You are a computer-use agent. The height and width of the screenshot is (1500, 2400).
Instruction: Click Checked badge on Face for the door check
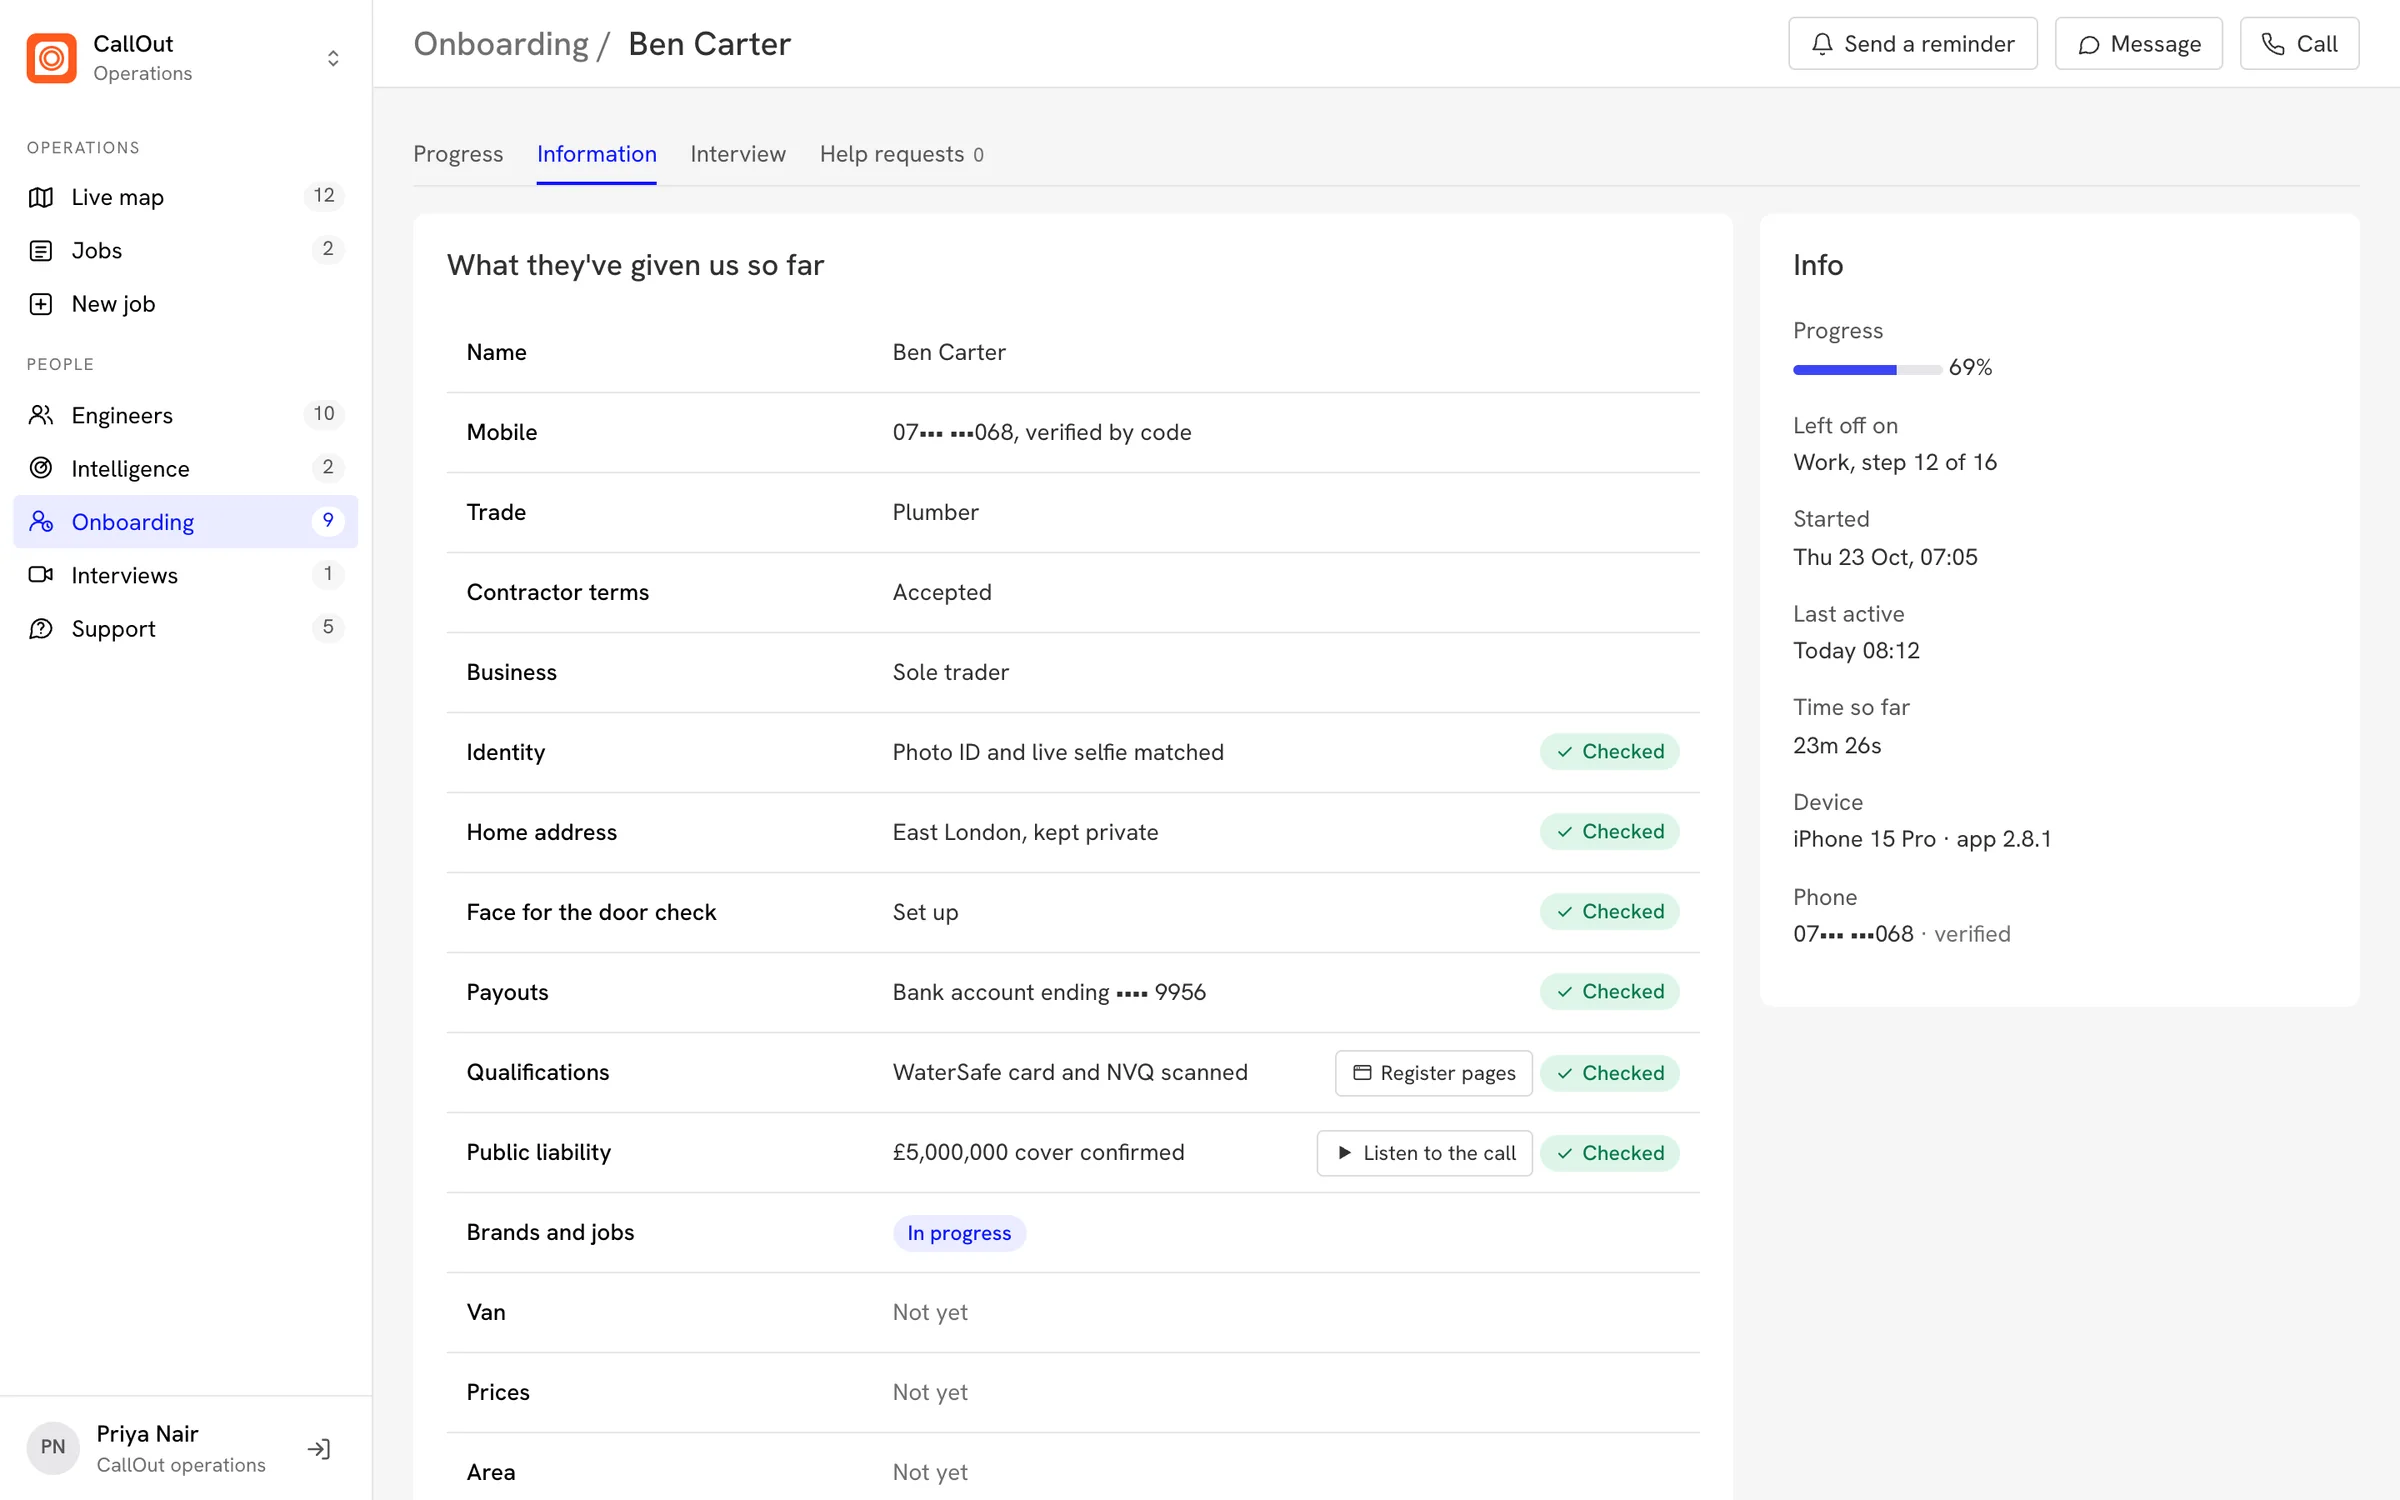[1609, 912]
